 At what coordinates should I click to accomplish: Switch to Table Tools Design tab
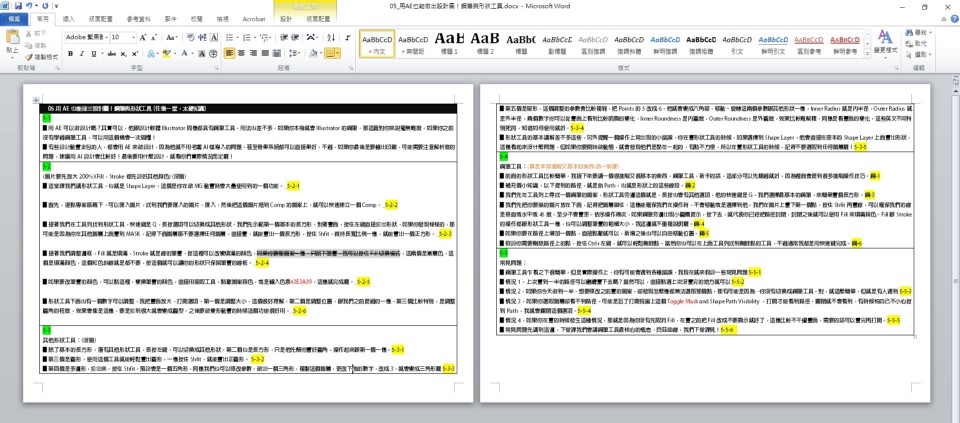pos(286,19)
